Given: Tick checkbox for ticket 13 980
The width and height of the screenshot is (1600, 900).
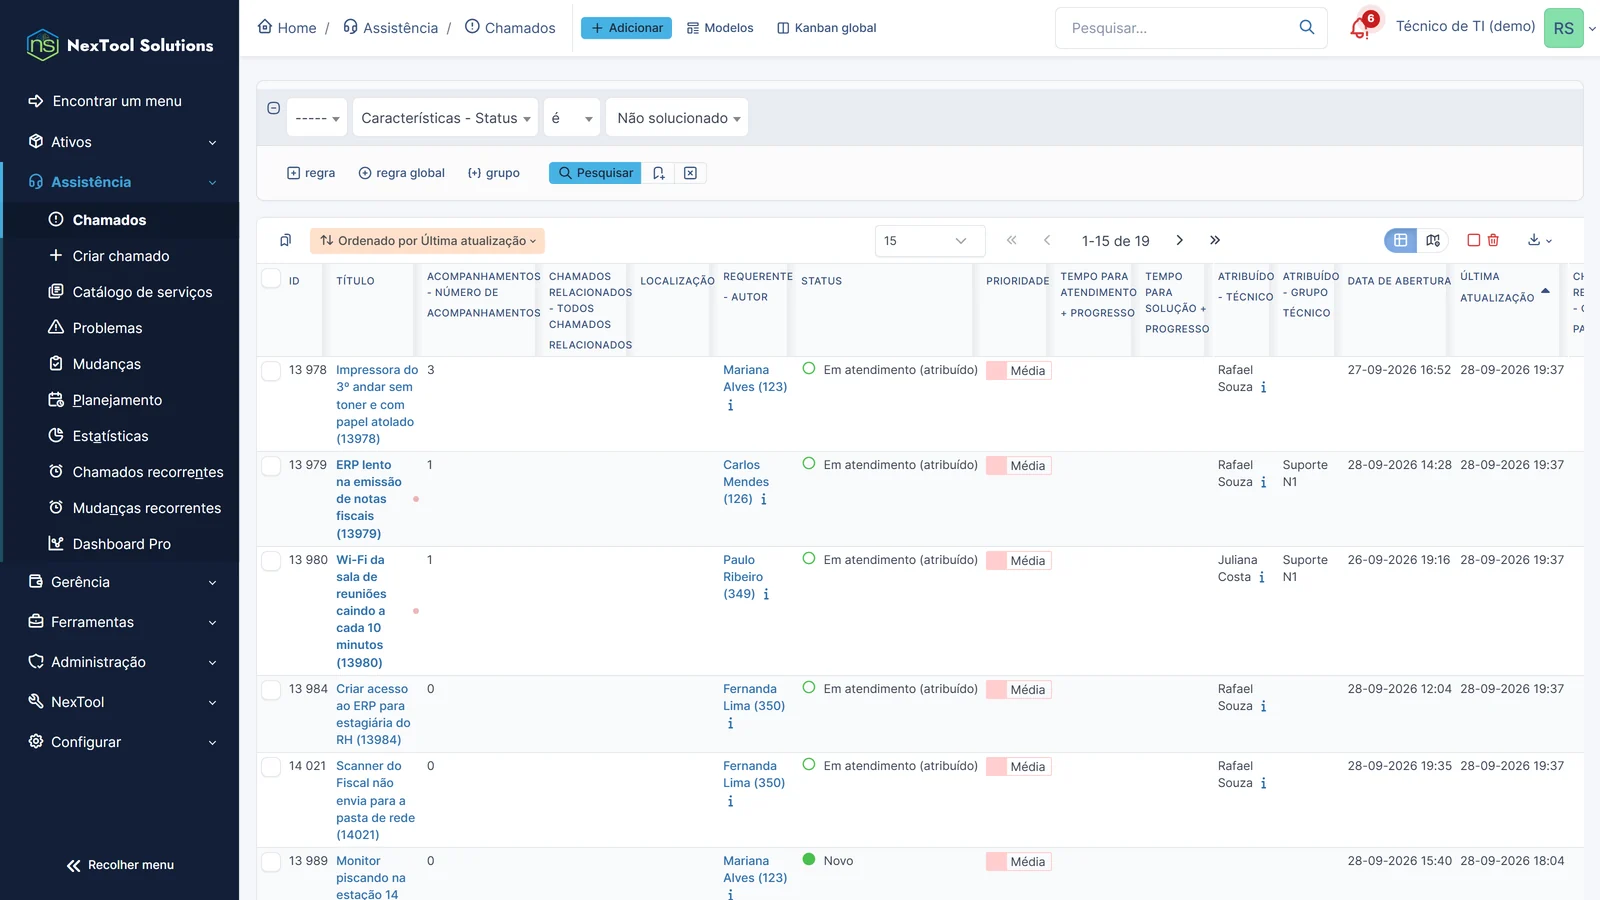Looking at the screenshot, I should tap(271, 561).
